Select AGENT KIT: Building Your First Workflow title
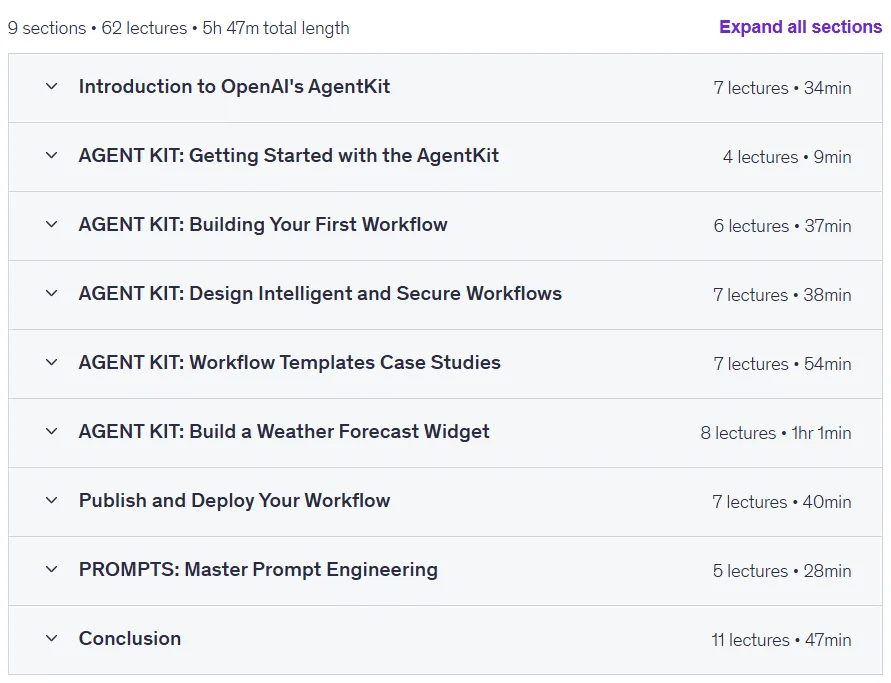 pyautogui.click(x=263, y=224)
